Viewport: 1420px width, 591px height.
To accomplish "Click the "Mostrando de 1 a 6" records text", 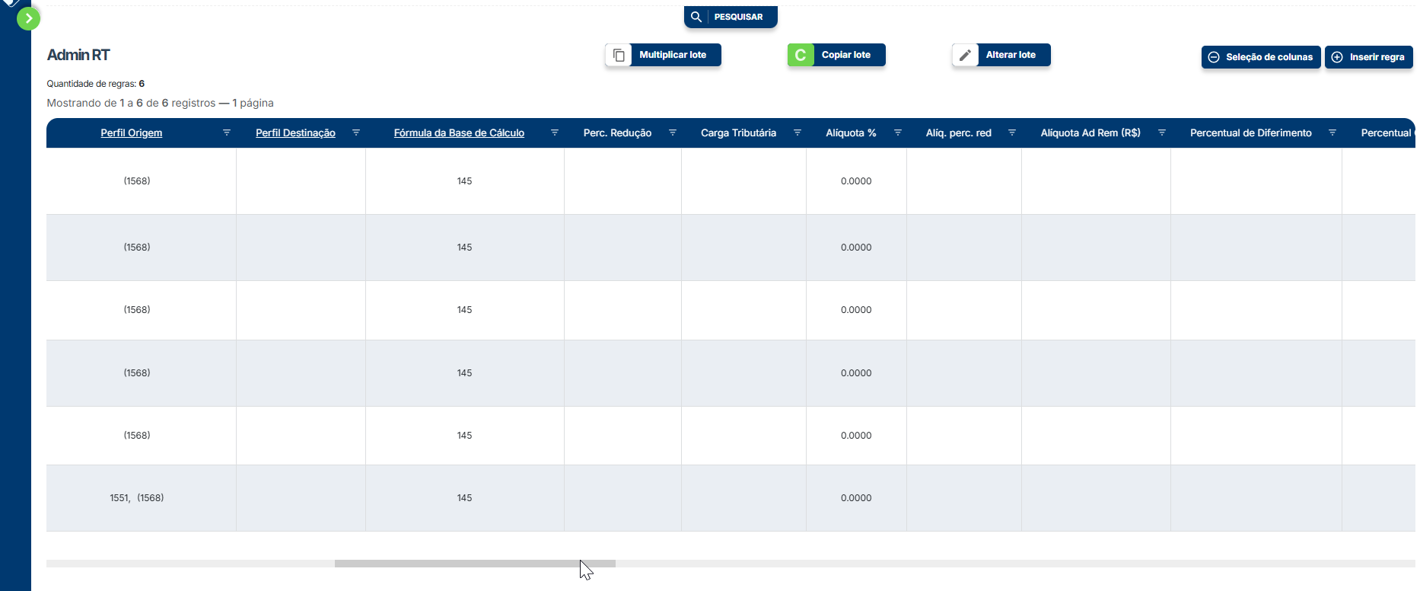I will pos(160,103).
